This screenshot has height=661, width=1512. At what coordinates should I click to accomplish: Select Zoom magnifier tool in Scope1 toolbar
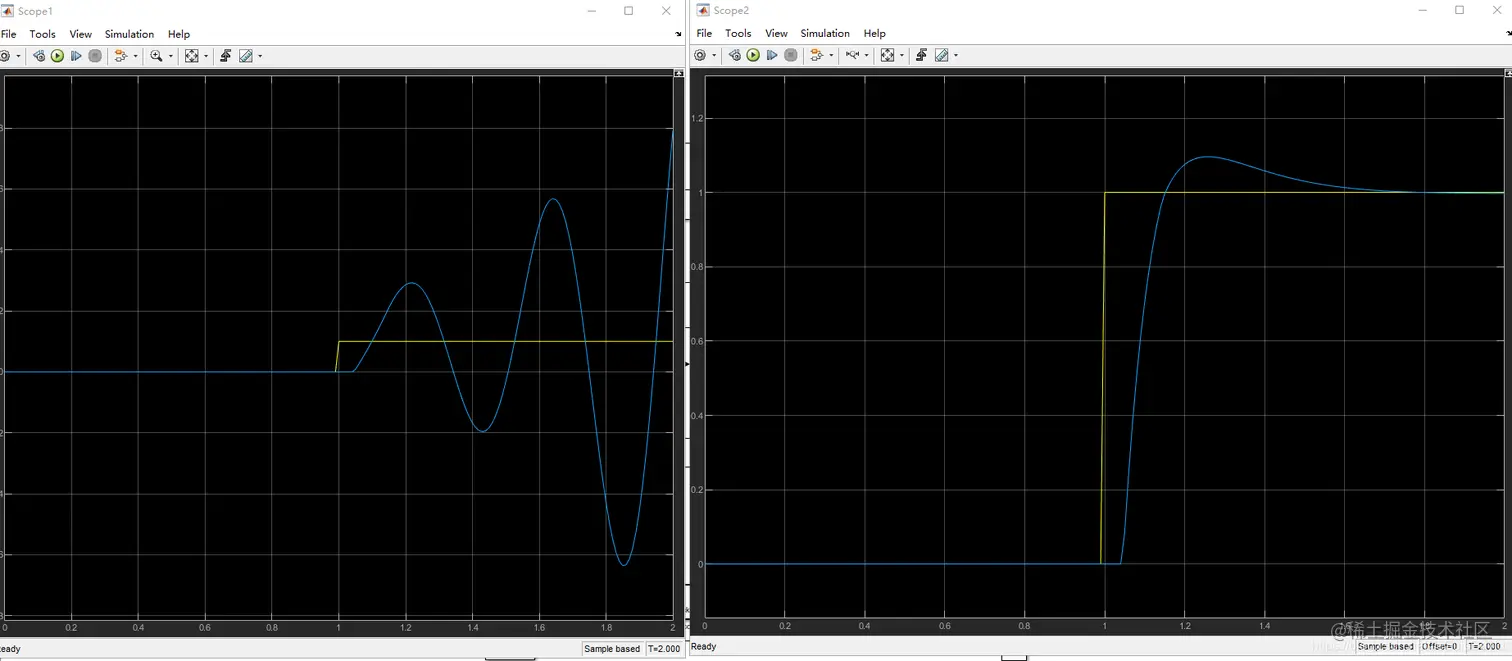click(x=156, y=56)
